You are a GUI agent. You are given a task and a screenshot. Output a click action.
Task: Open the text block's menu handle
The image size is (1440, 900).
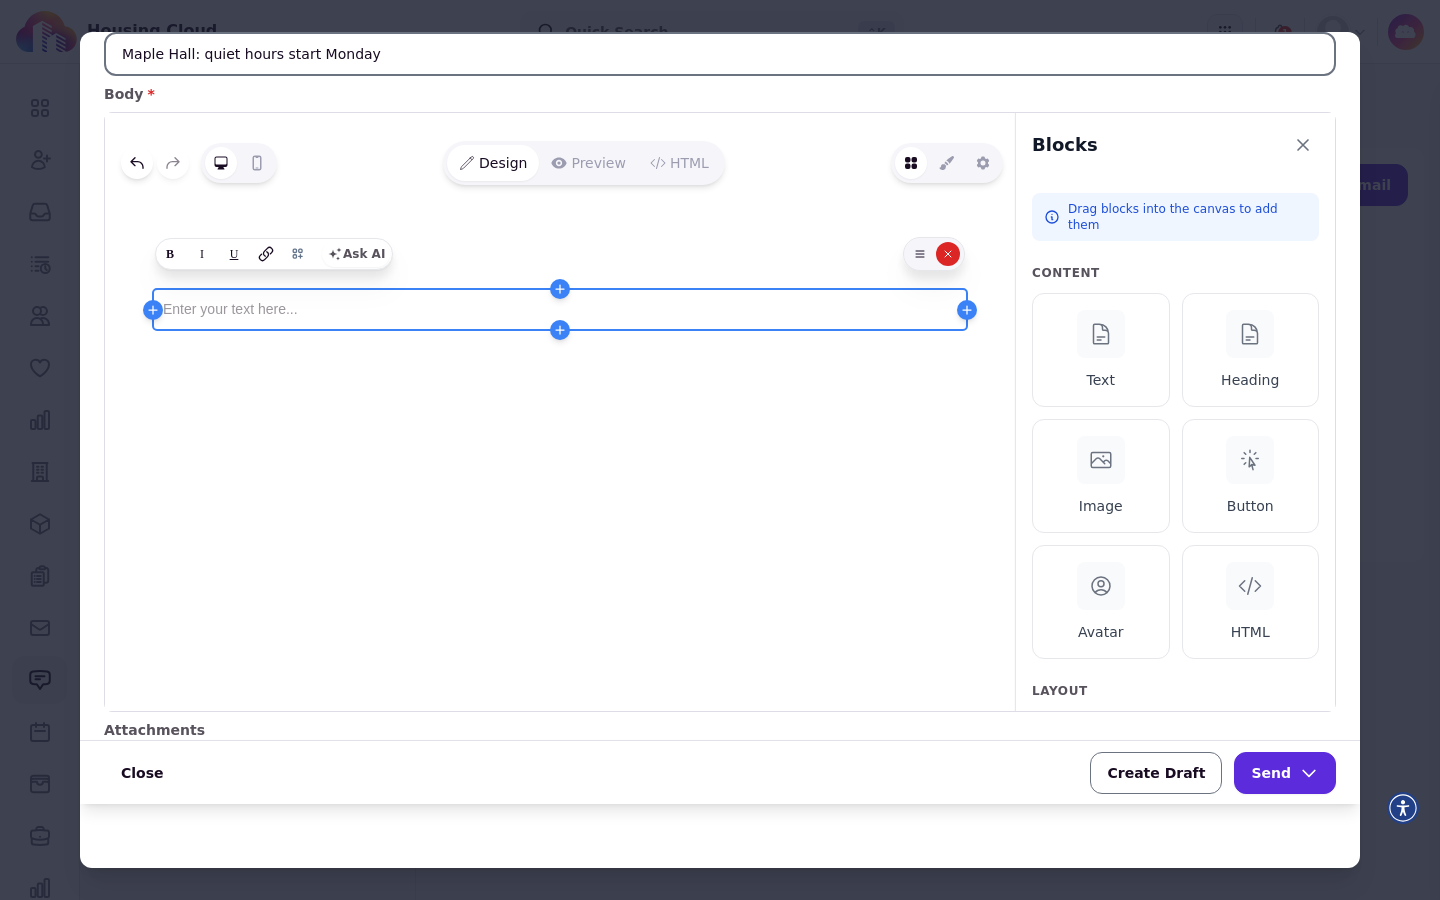(x=920, y=254)
